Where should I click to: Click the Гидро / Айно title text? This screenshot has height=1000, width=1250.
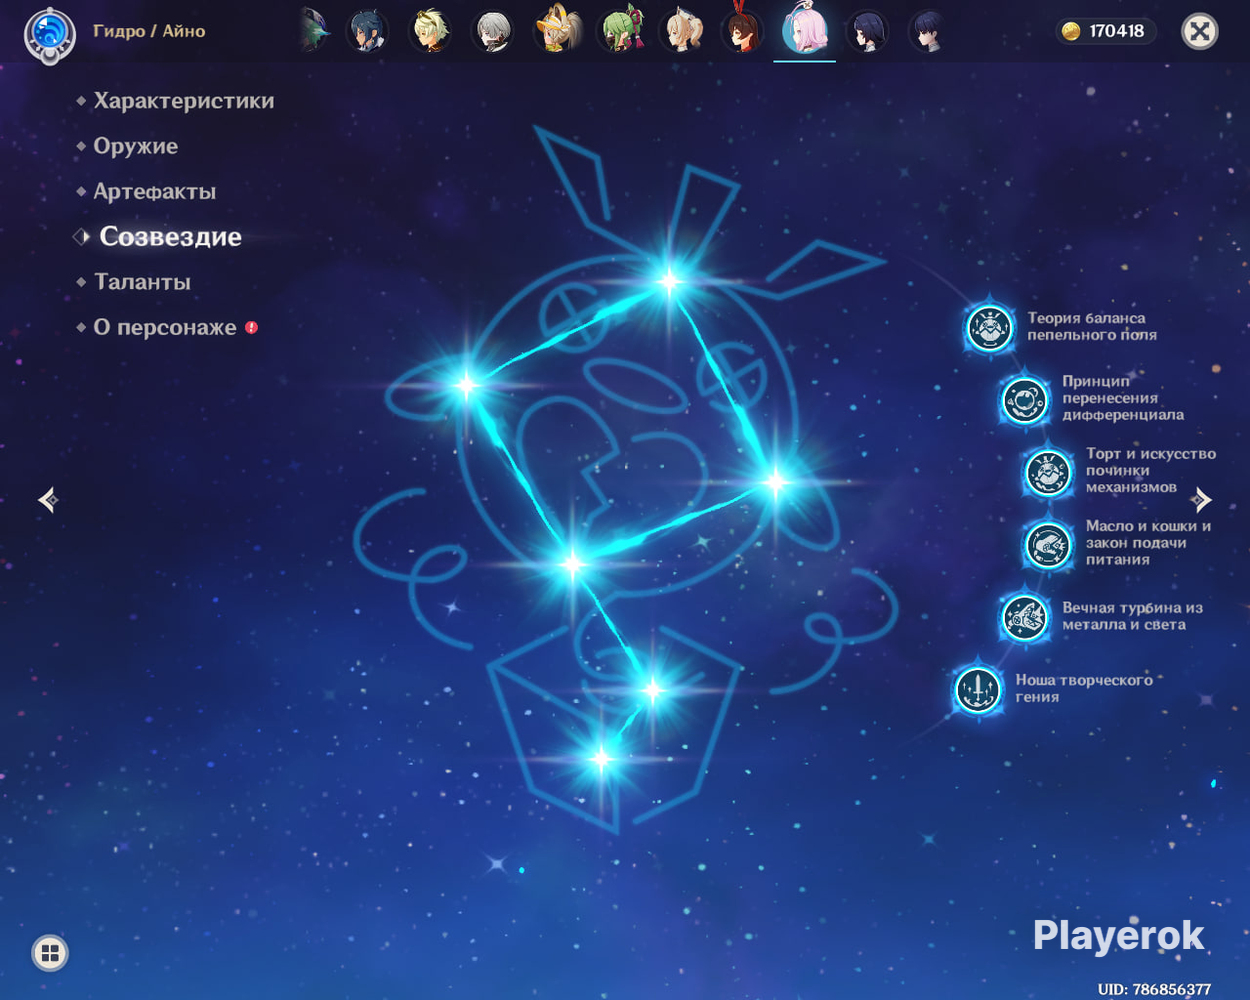tap(149, 31)
